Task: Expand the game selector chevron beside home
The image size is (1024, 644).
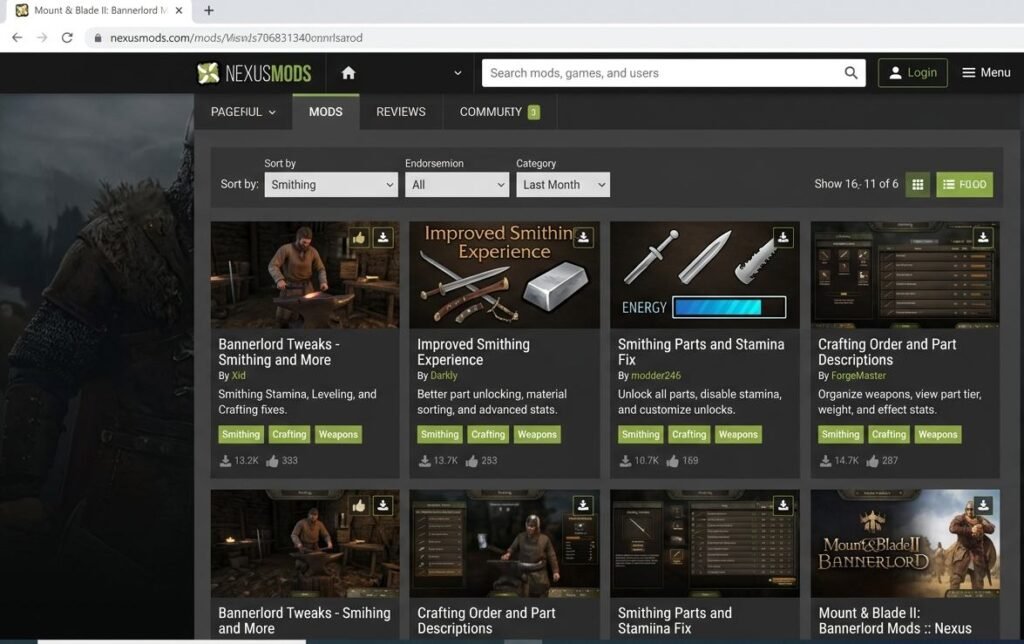Action: pyautogui.click(x=457, y=73)
